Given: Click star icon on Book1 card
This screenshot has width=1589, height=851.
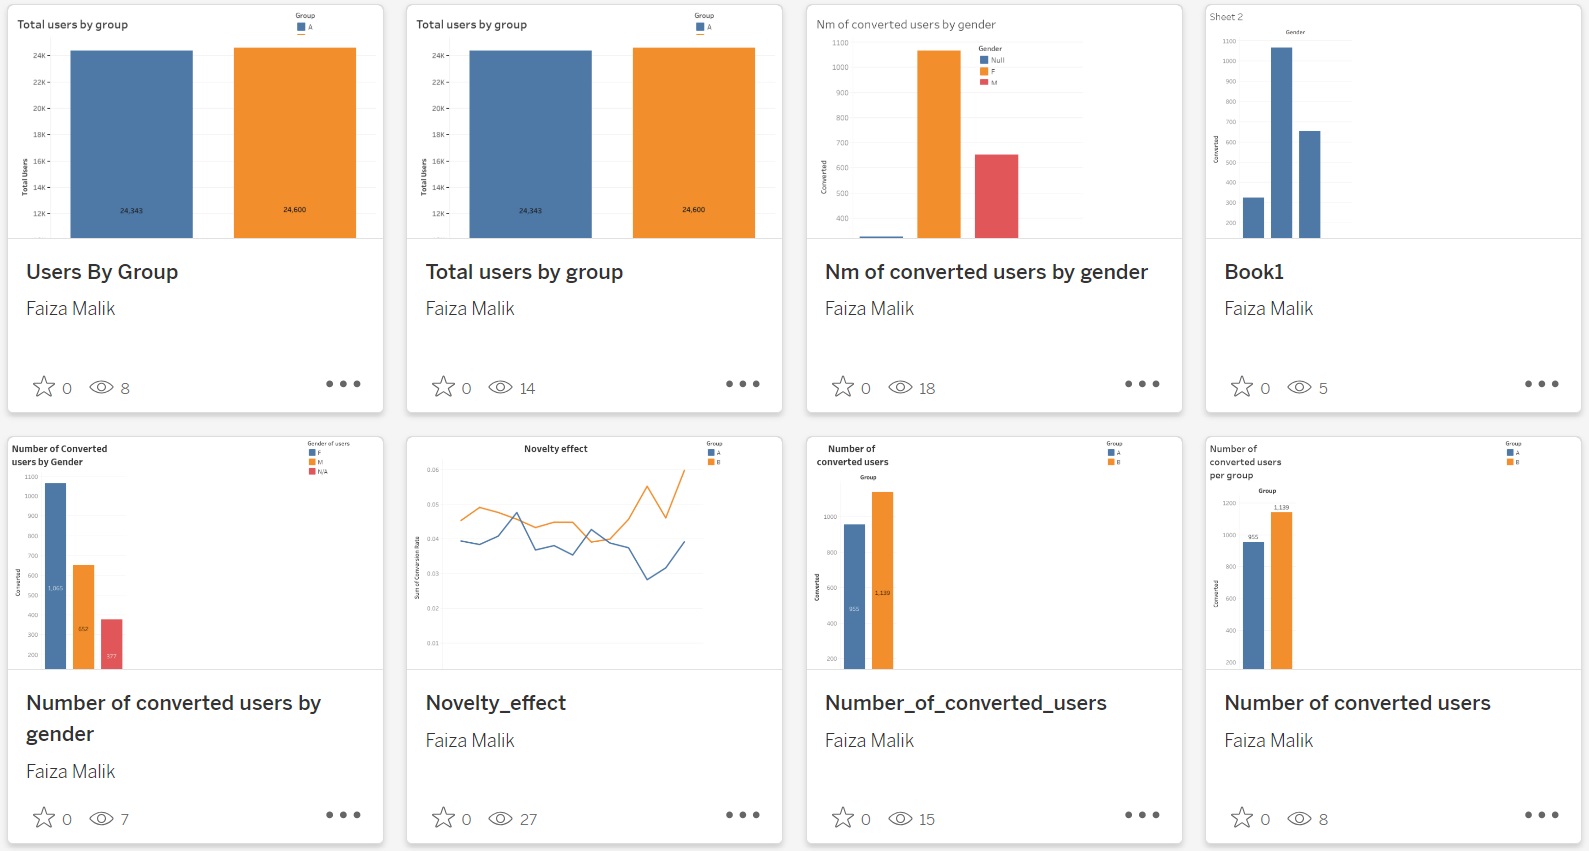Looking at the screenshot, I should [x=1242, y=387].
